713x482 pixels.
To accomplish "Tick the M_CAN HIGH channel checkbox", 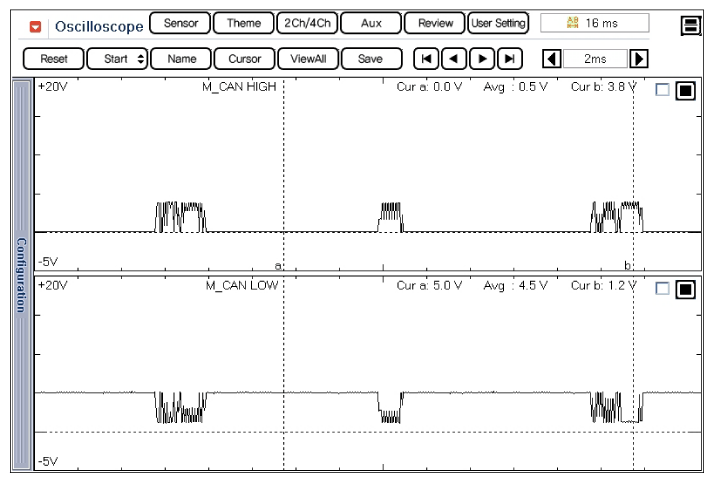I will 662,90.
